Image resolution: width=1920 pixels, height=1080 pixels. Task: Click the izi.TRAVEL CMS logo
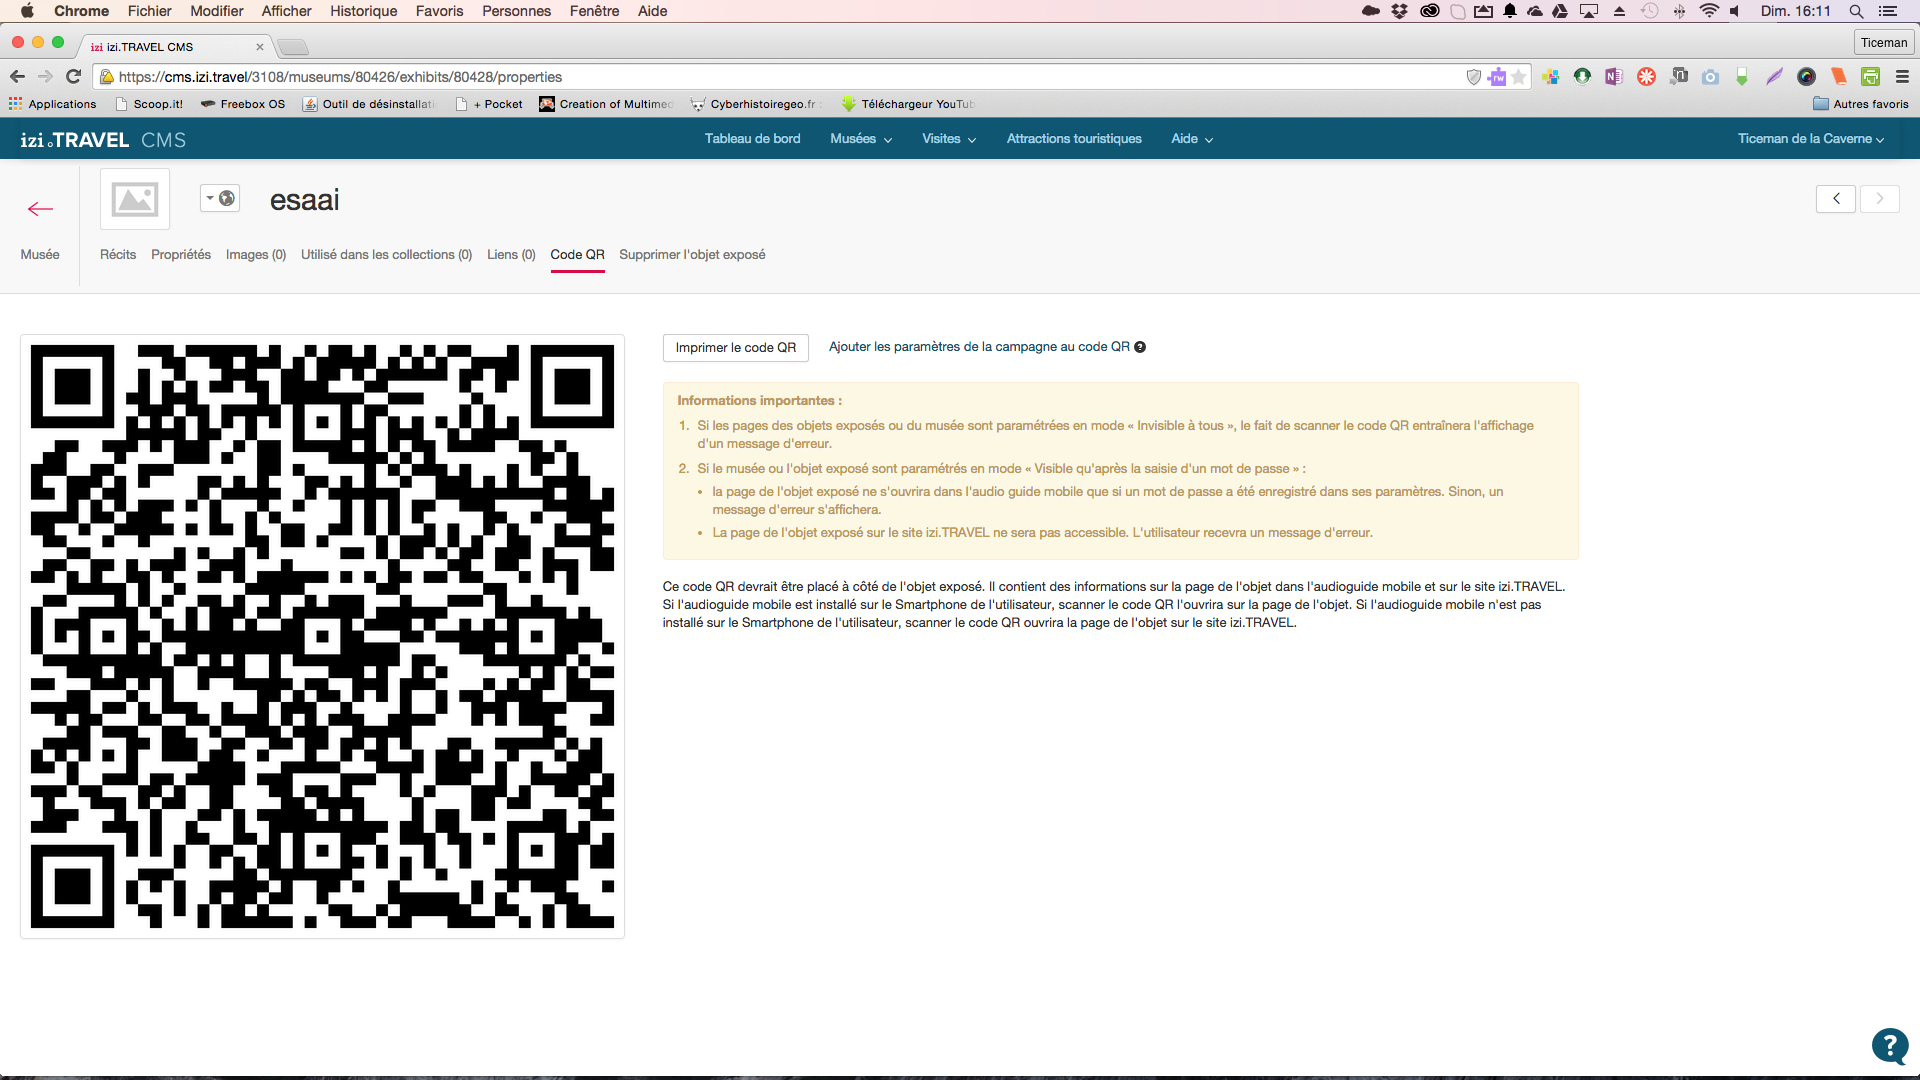pyautogui.click(x=103, y=140)
